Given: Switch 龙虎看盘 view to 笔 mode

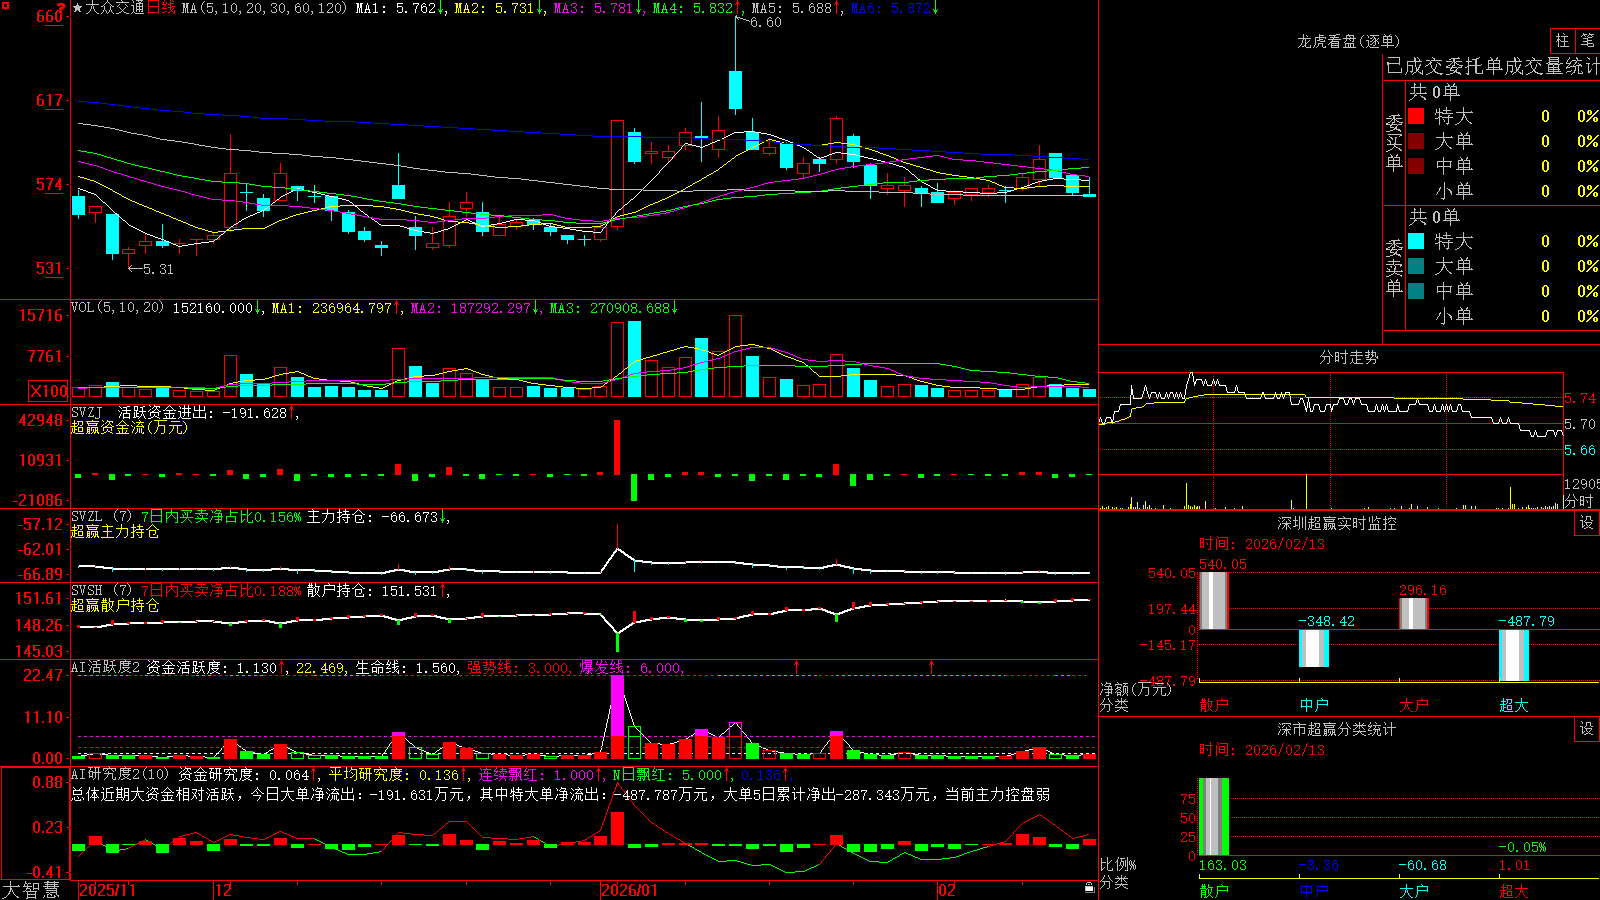Looking at the screenshot, I should coord(1587,40).
